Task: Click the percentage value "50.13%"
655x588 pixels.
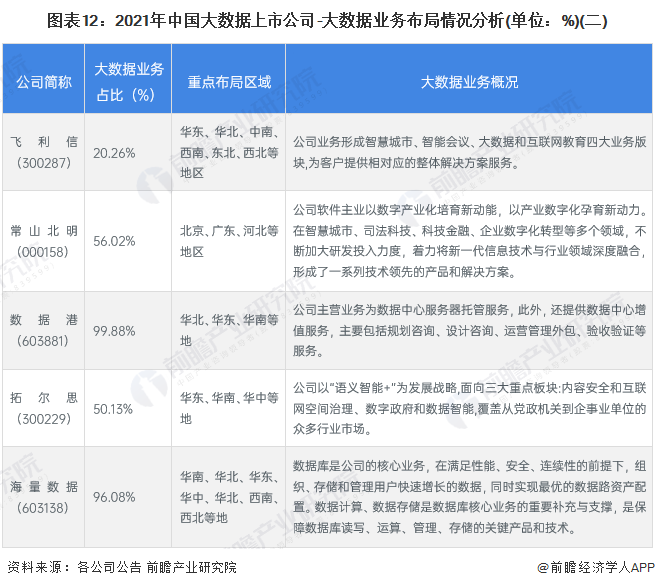Action: [x=113, y=409]
